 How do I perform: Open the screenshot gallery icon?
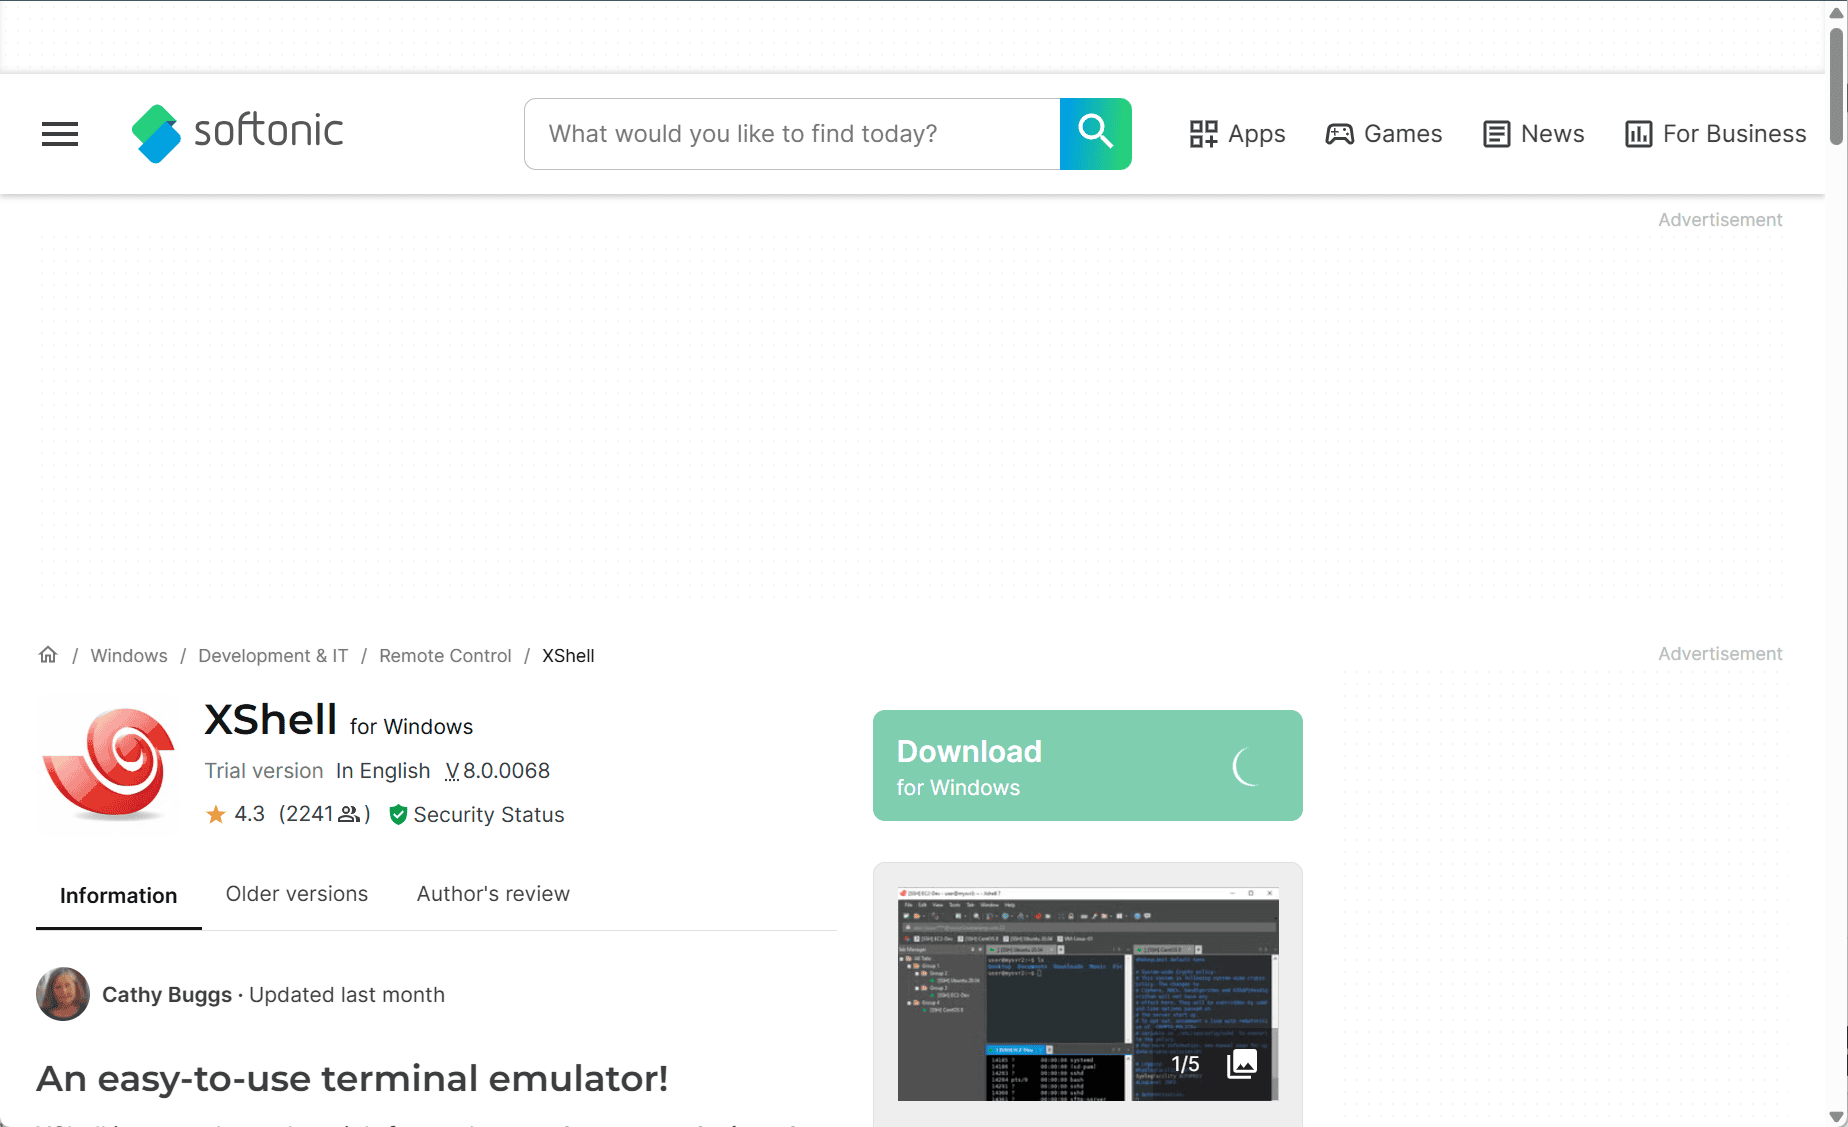click(1241, 1063)
